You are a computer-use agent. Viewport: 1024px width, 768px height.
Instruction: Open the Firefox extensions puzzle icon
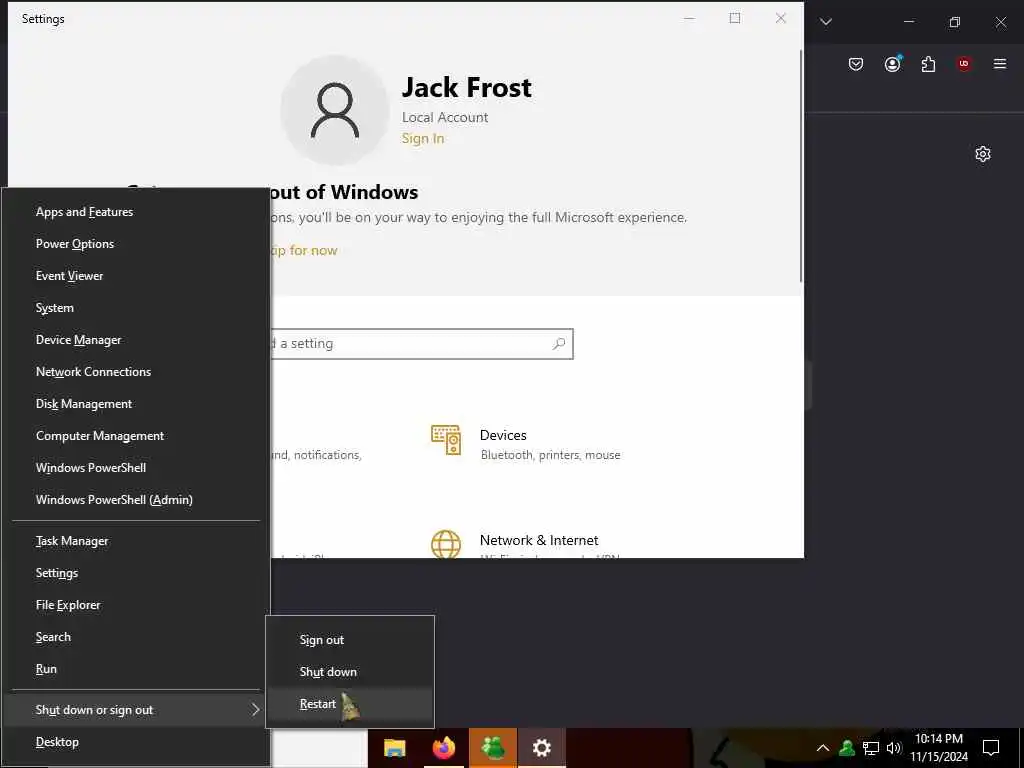tap(928, 64)
